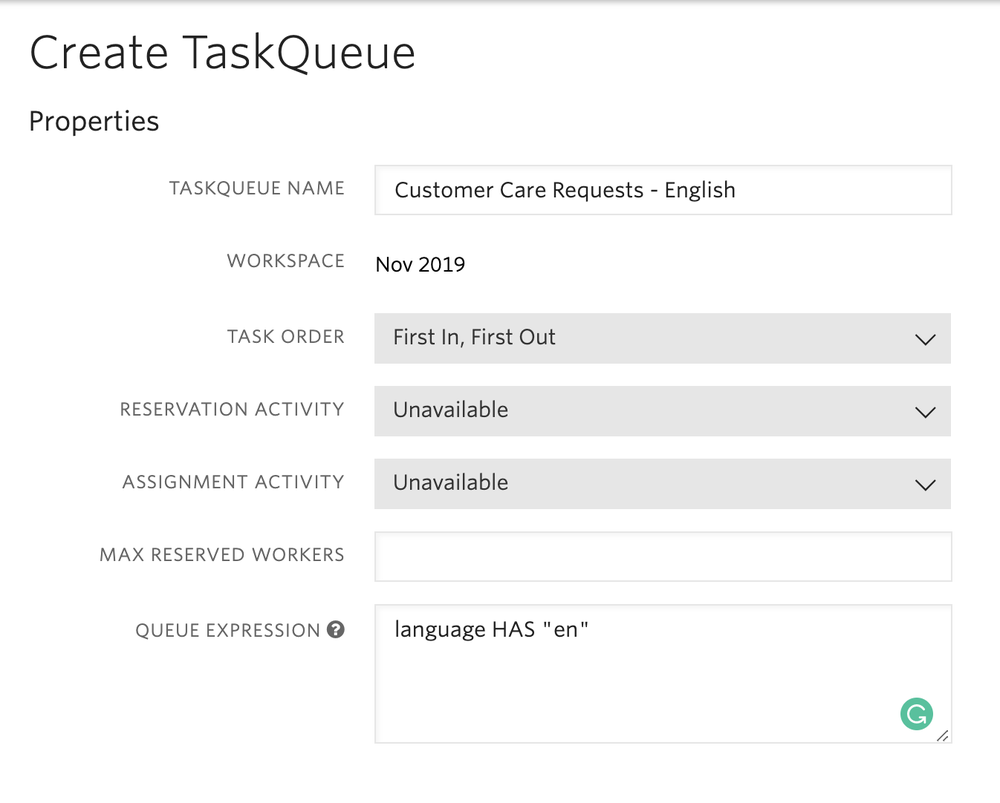
Task: Click the downward arrow on First In, First Out
Action: (924, 338)
